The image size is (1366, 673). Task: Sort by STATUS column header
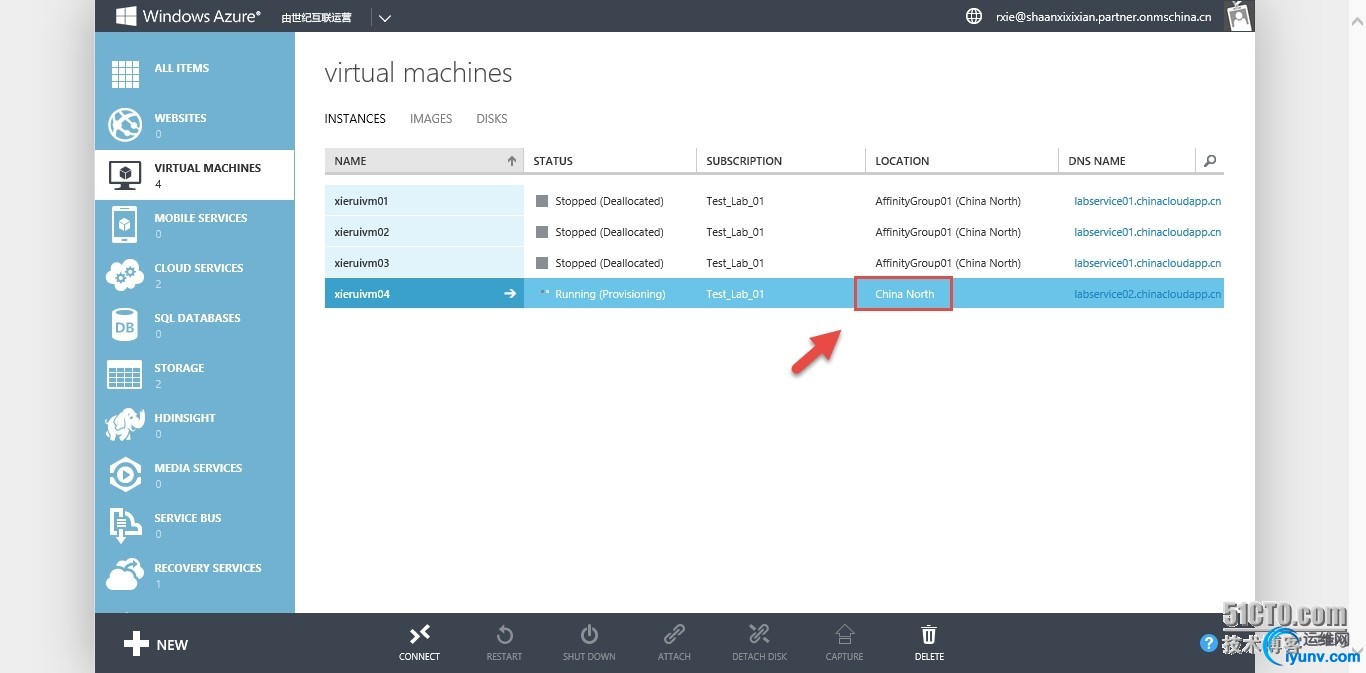(610, 161)
